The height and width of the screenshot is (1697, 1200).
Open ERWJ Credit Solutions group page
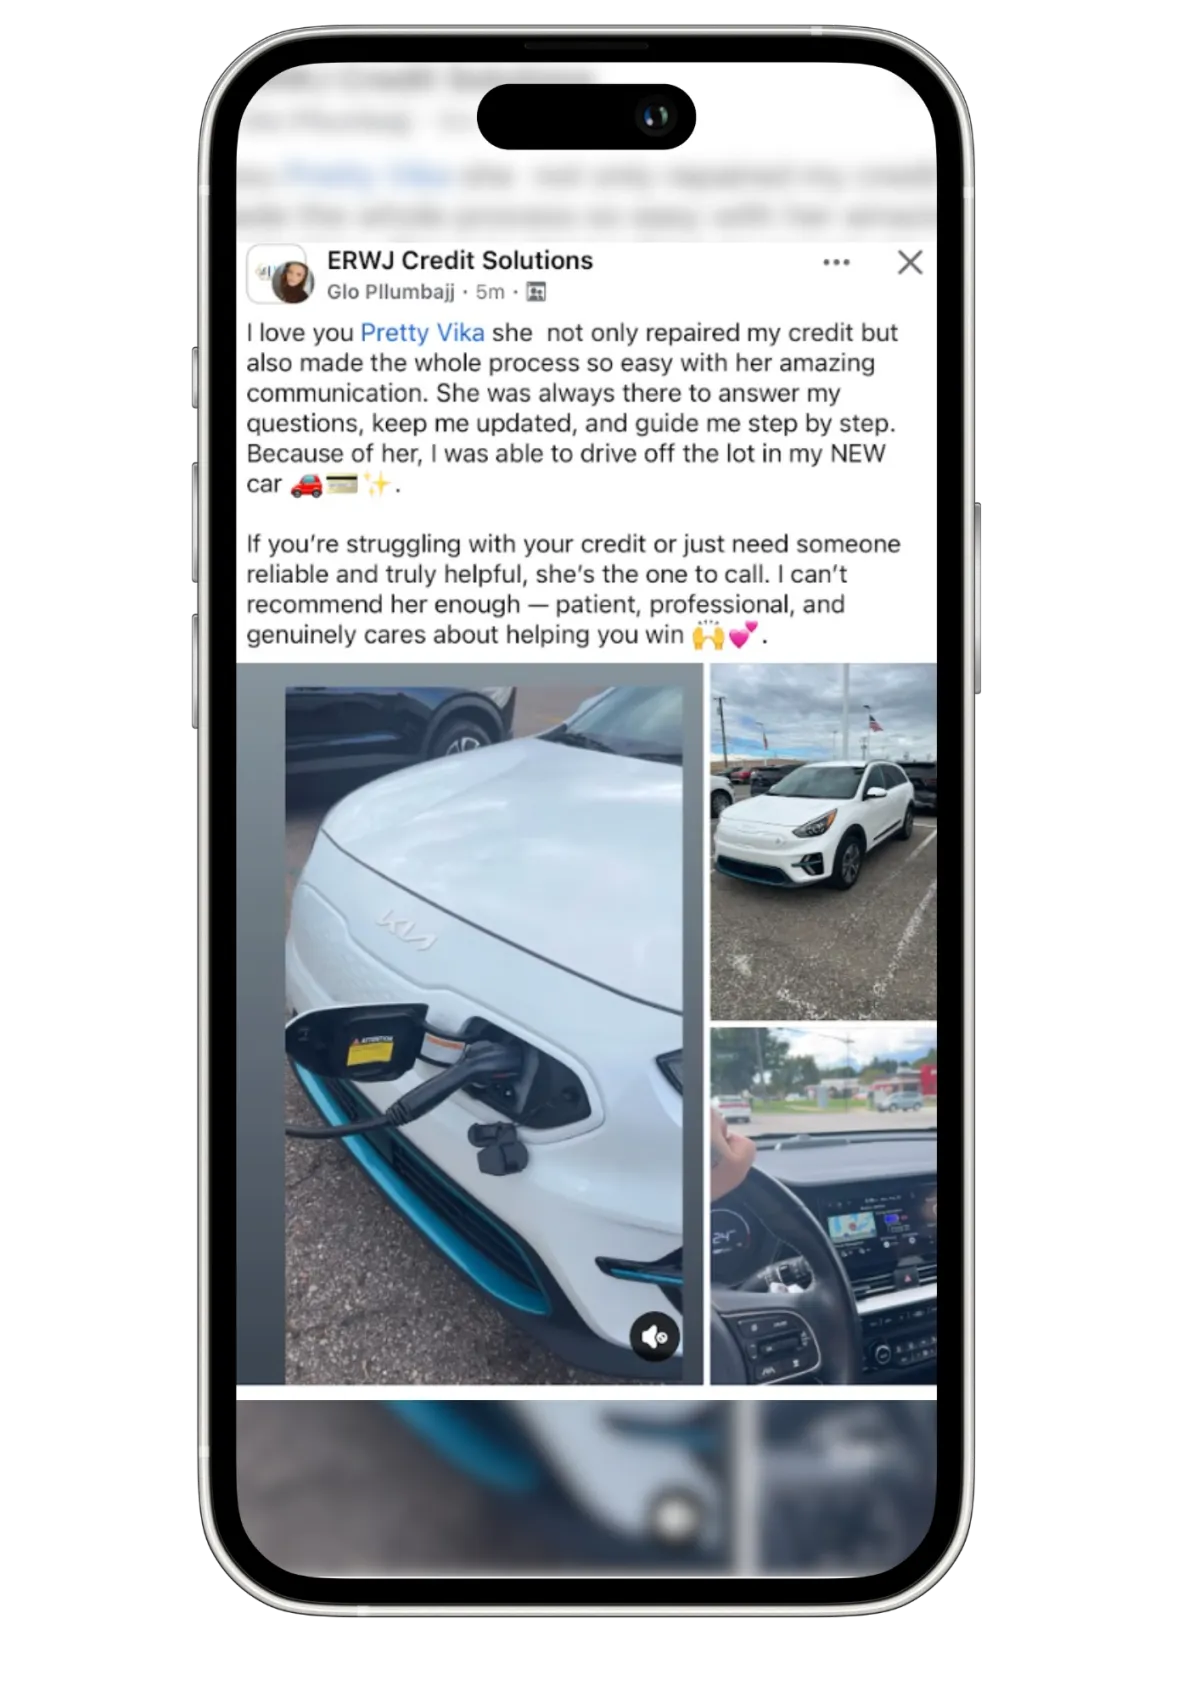tap(460, 260)
